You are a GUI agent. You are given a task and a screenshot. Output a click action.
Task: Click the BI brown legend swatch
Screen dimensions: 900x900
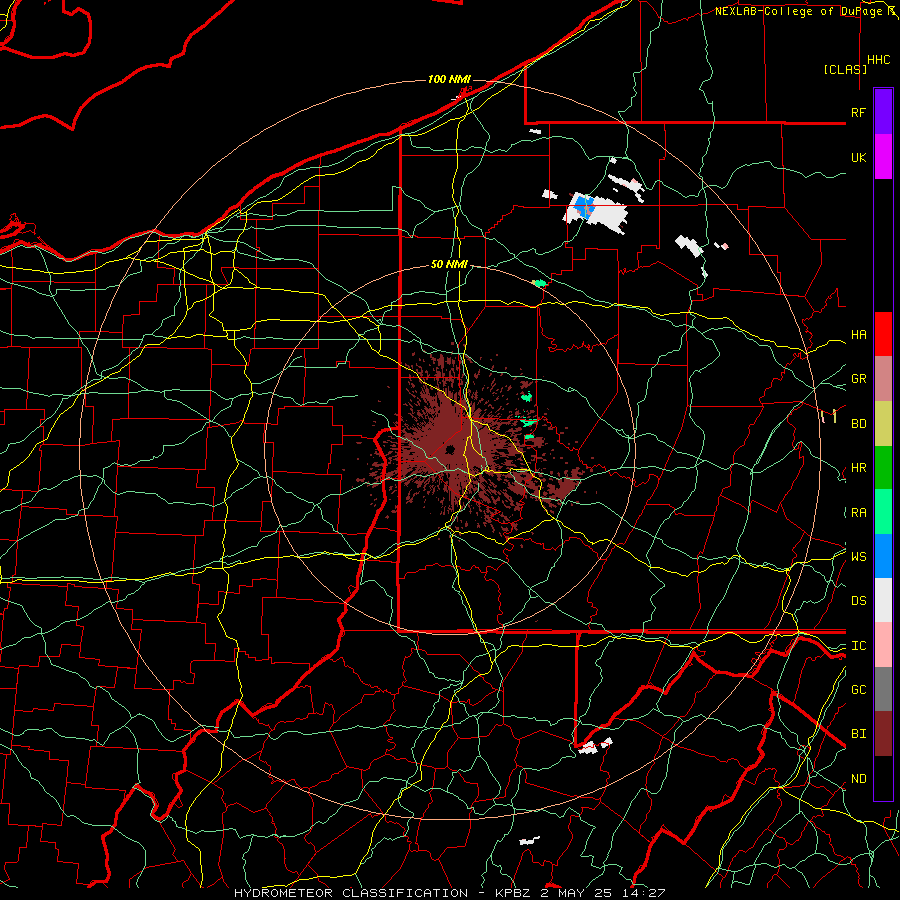883,734
